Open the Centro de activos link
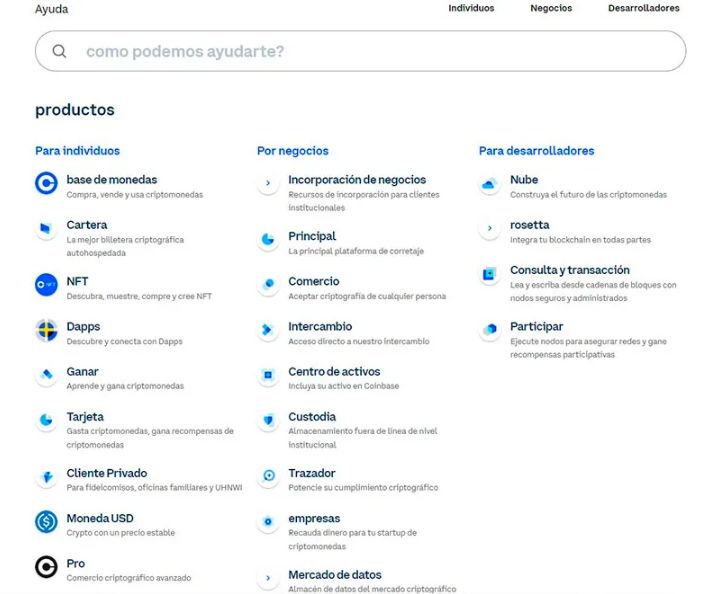This screenshot has width=705, height=594. [334, 372]
